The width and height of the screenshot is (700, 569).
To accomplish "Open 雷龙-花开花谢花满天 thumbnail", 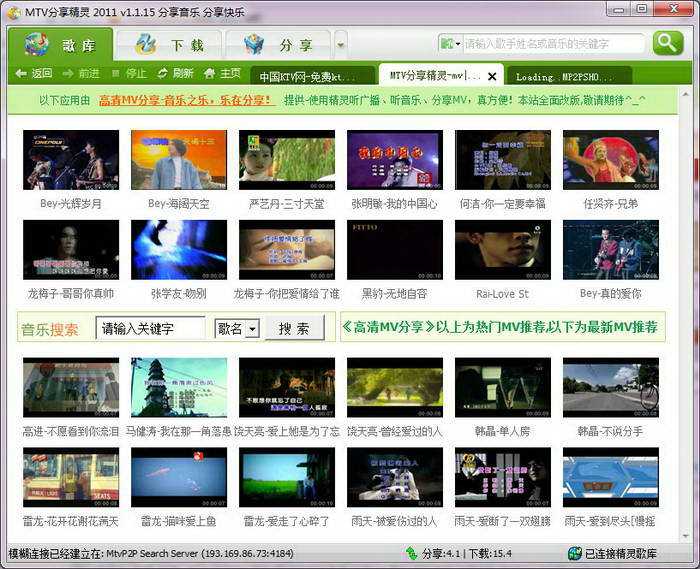I will click(71, 477).
